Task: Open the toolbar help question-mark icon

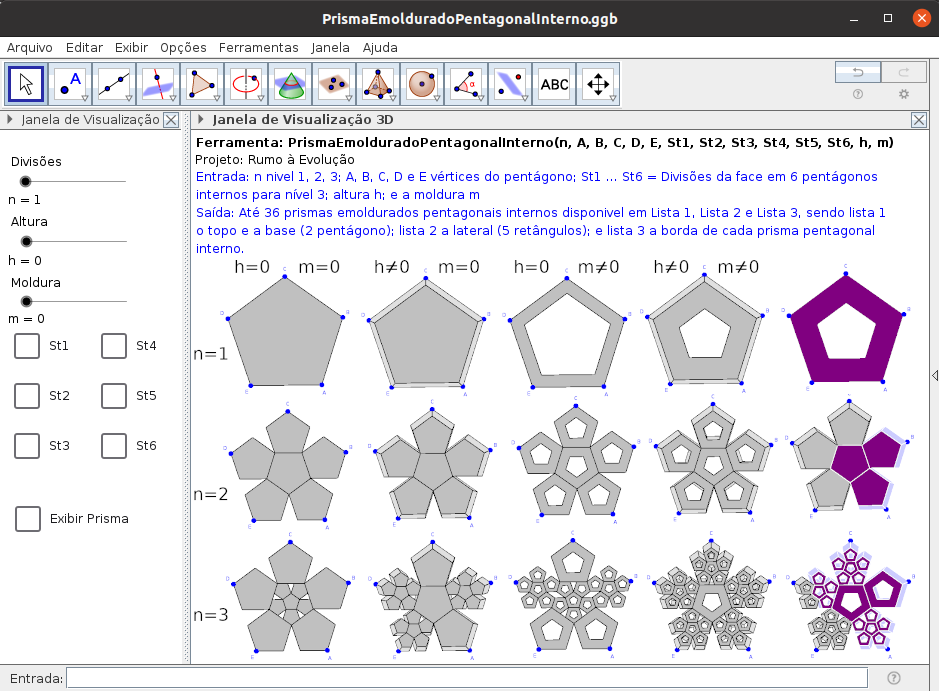Action: pyautogui.click(x=858, y=94)
